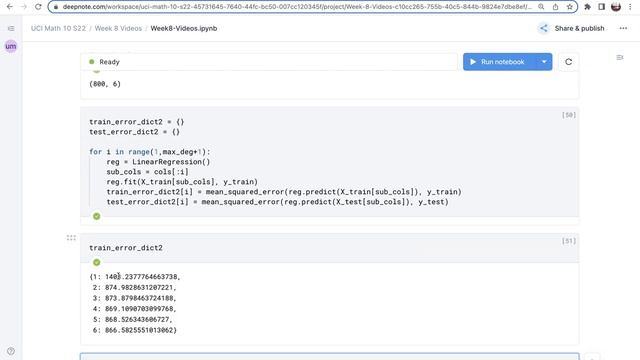The image size is (640, 360).
Task: Click the deepnote.com URL address bar
Action: (x=297, y=7)
